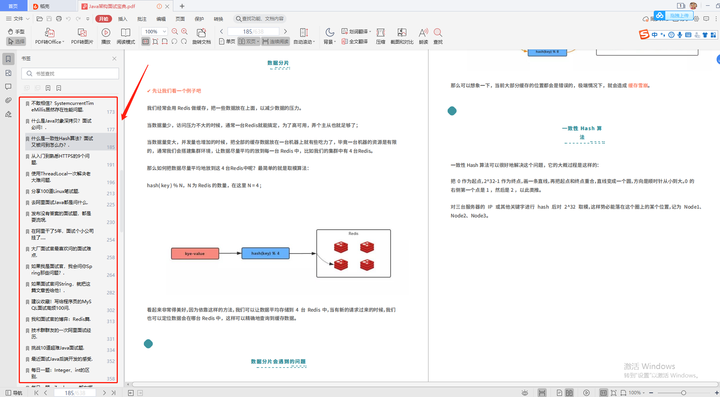Click the read aloud (朗读) icon

click(423, 36)
